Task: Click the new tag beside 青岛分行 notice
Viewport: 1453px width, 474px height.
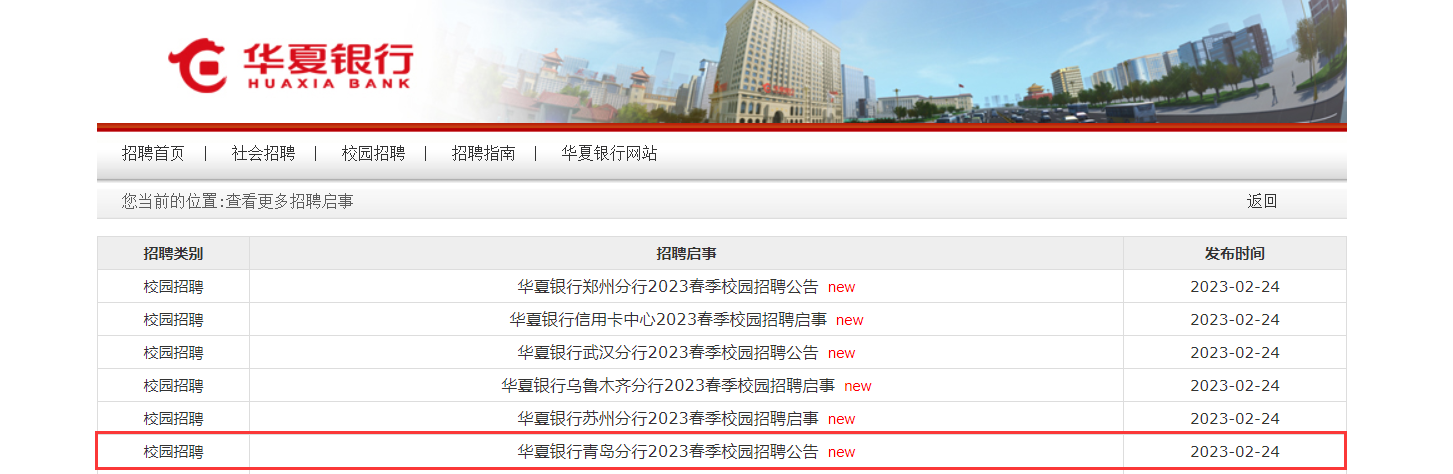Action: 841,453
